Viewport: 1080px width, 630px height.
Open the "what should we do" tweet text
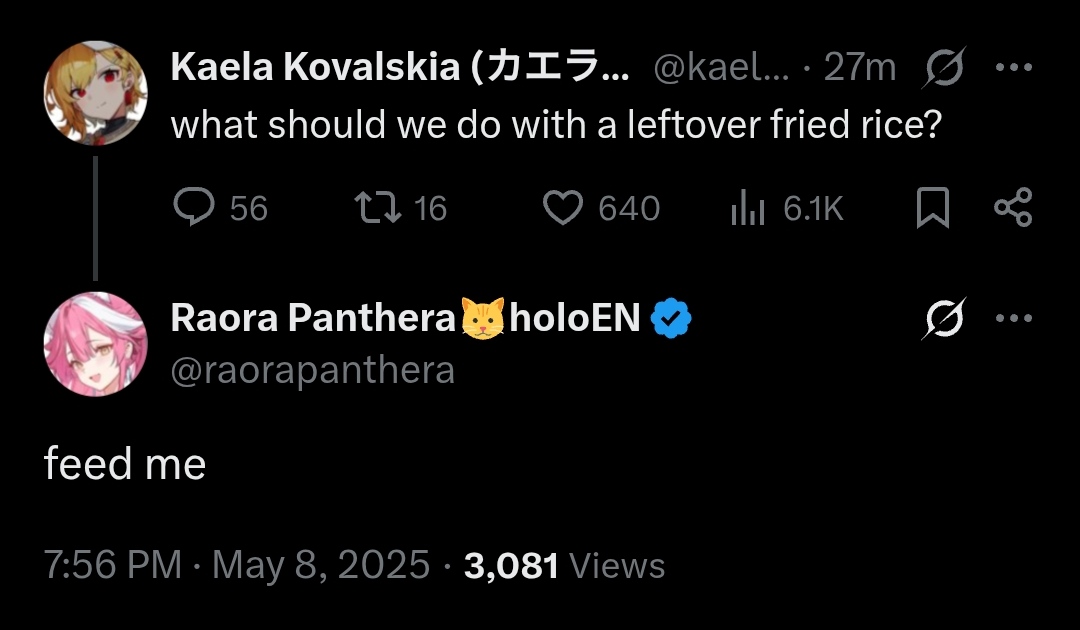click(x=556, y=126)
